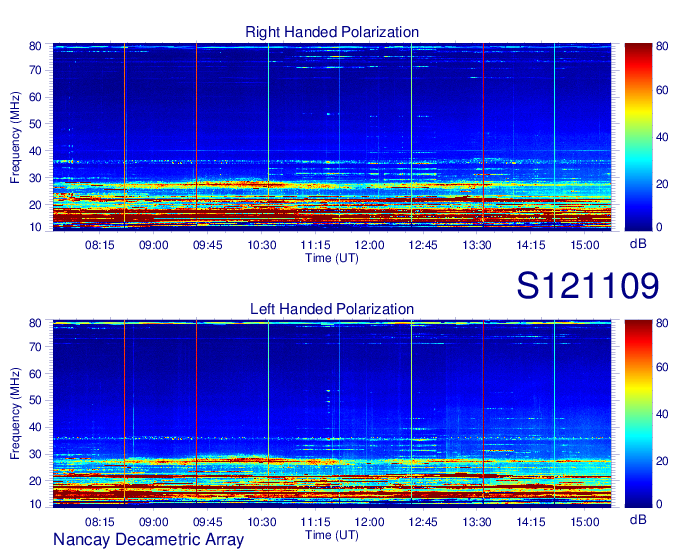The height and width of the screenshot is (552, 680).
Task: Click "Frequency (MHz)" axis label of Right Handed plot
Action: 15,137
